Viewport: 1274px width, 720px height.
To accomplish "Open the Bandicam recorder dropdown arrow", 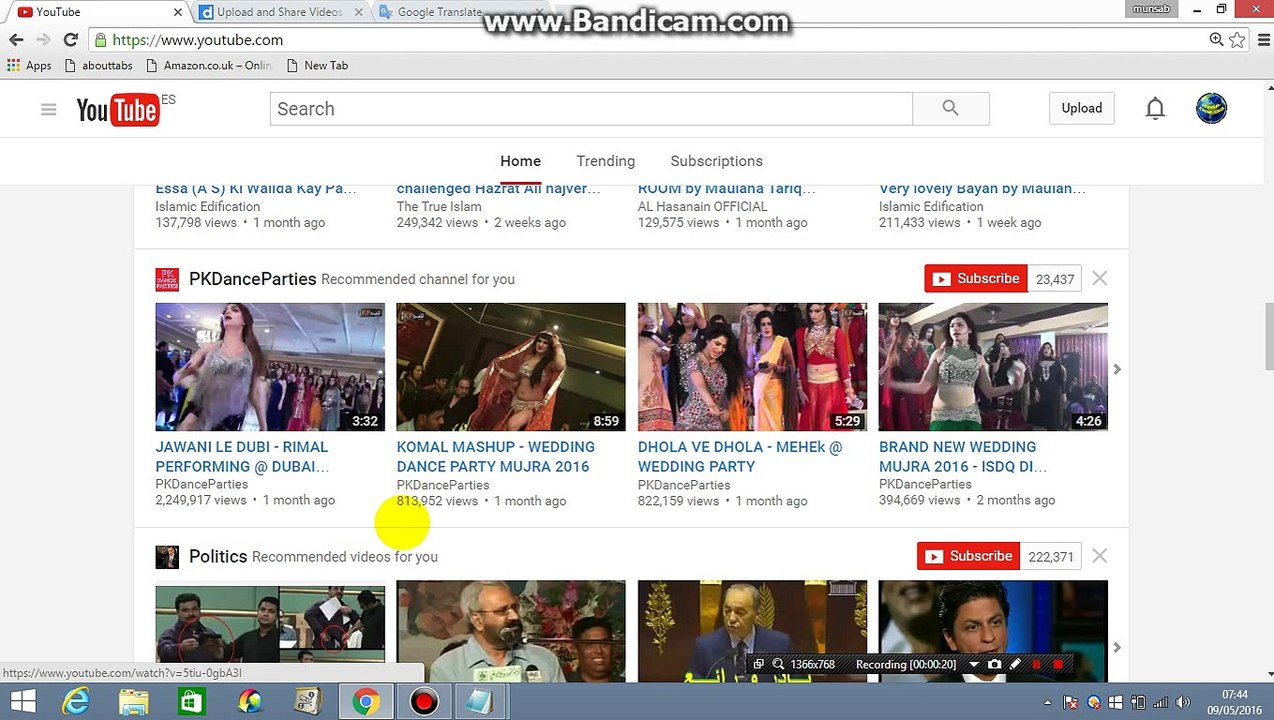I will [x=973, y=664].
